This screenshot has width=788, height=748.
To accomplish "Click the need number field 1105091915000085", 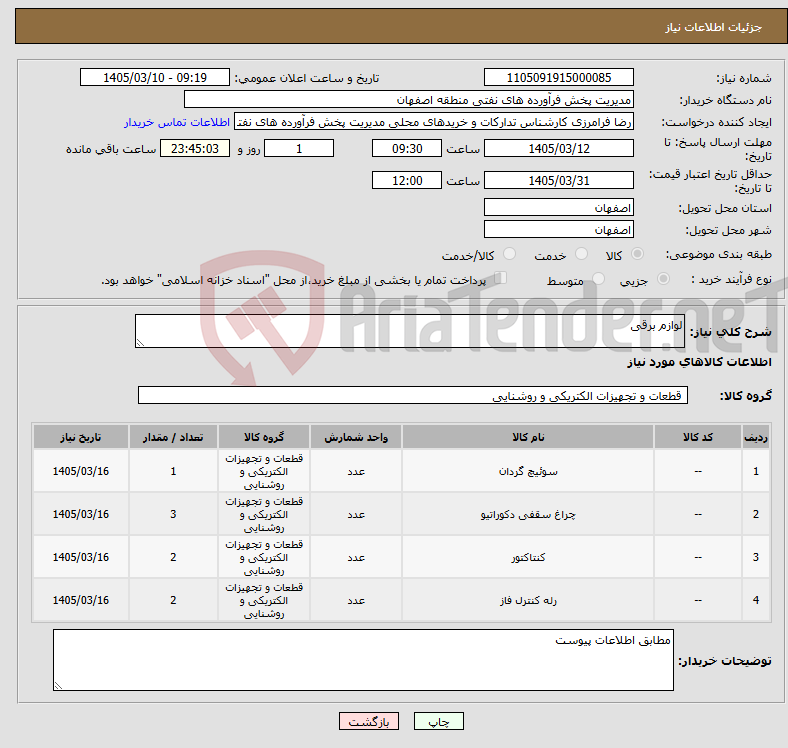I will pyautogui.click(x=559, y=77).
